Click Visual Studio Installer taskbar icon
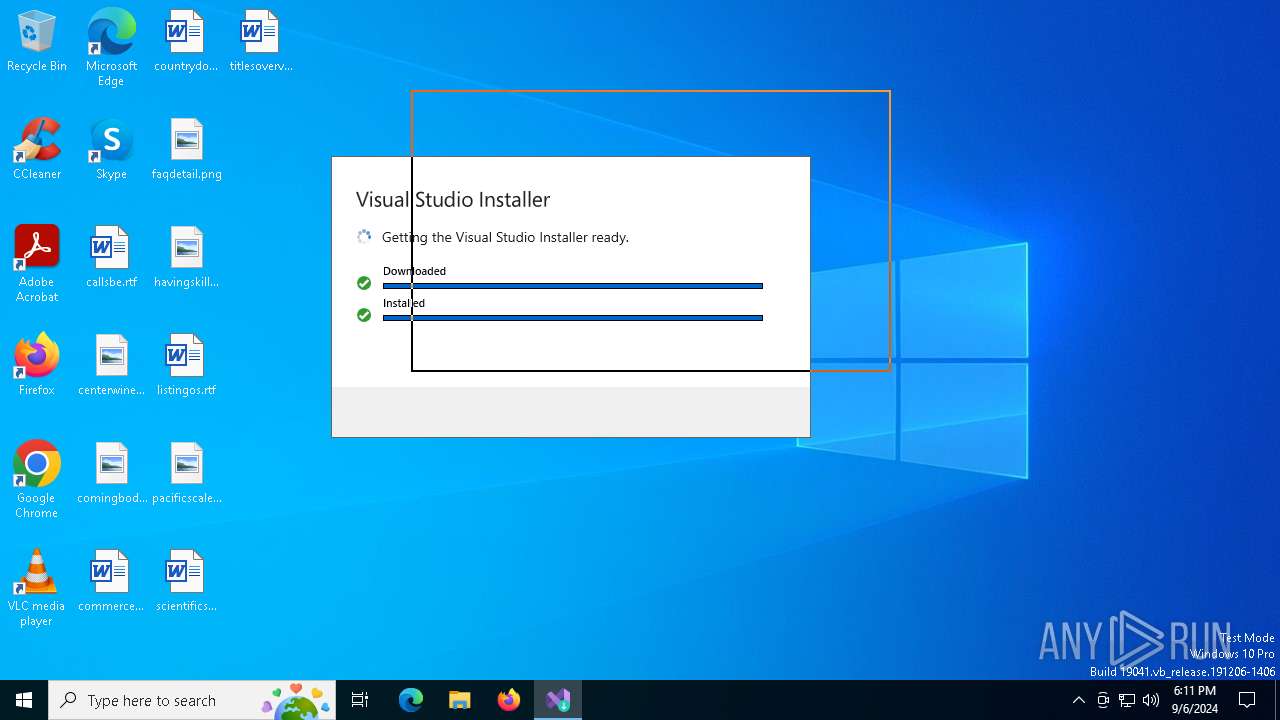 click(x=558, y=700)
